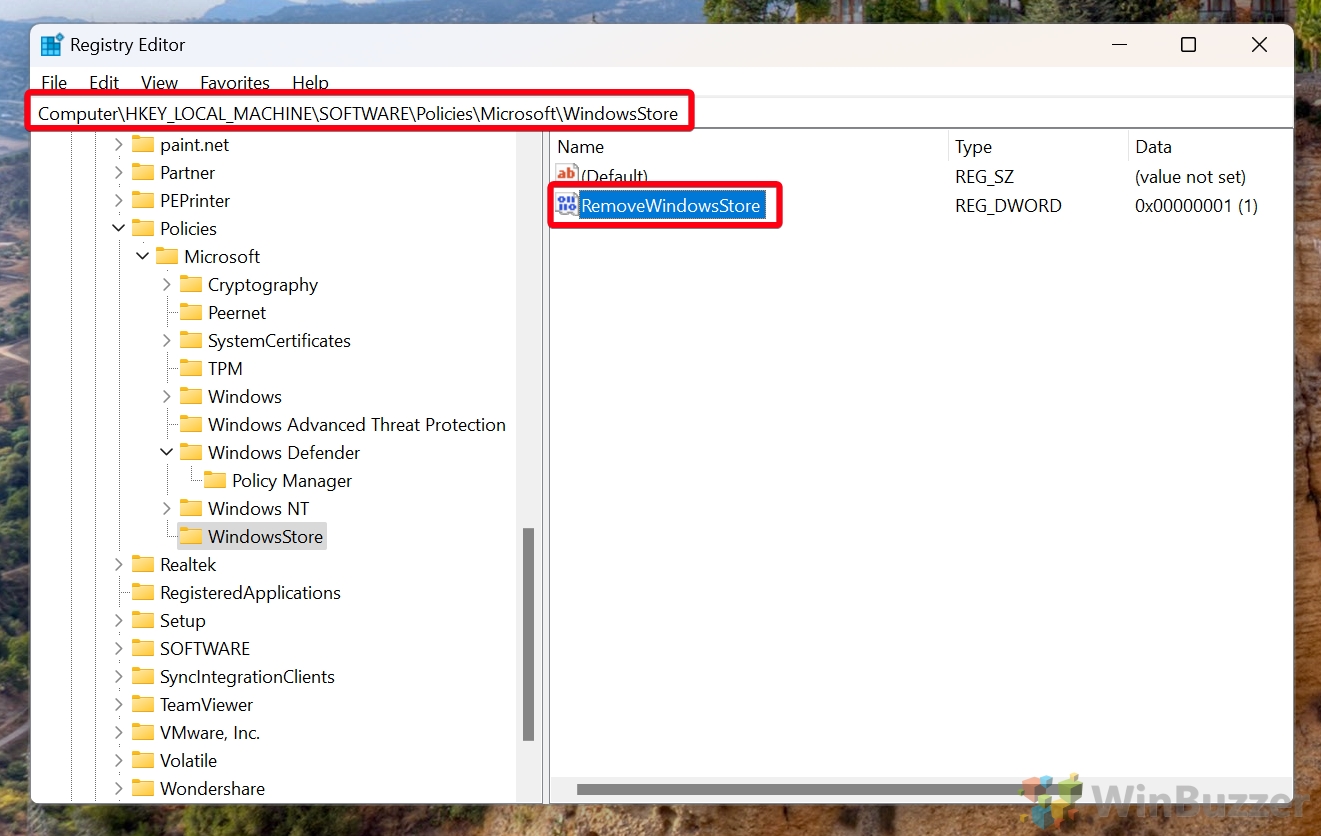Select the paint.net folder icon

pyautogui.click(x=143, y=145)
